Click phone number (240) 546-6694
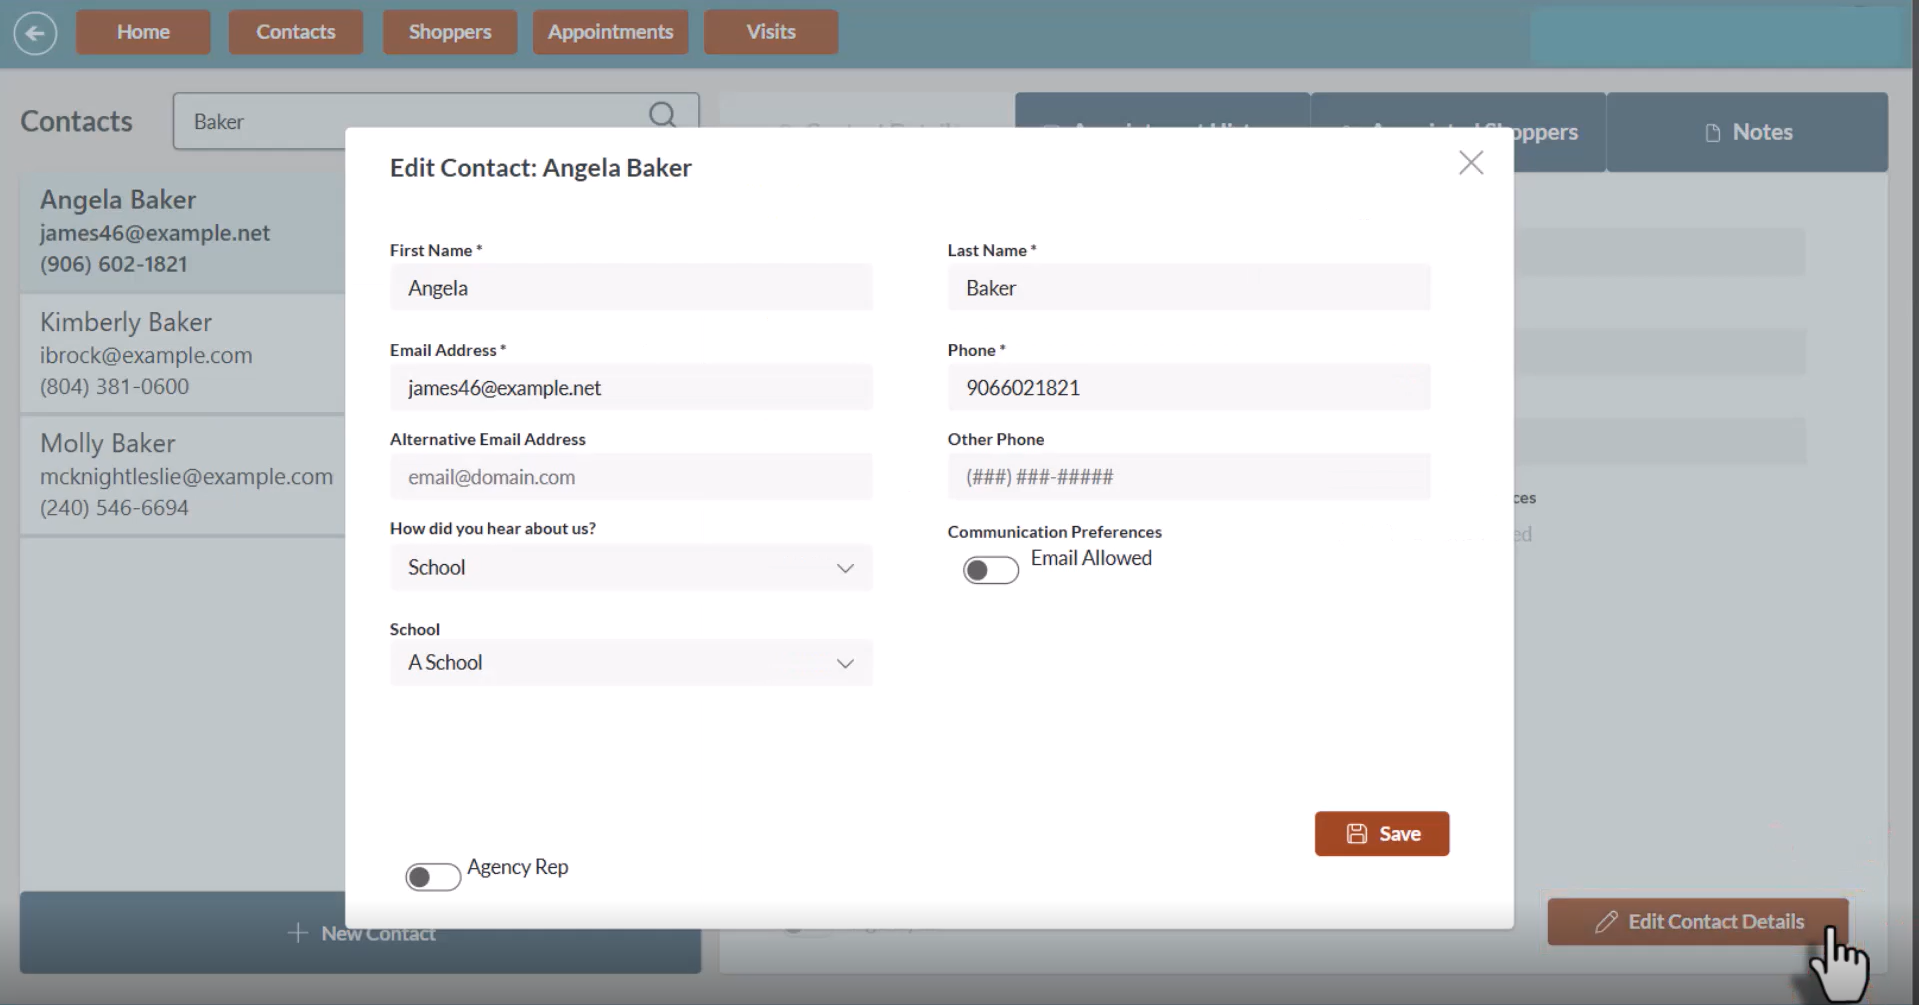 114,507
